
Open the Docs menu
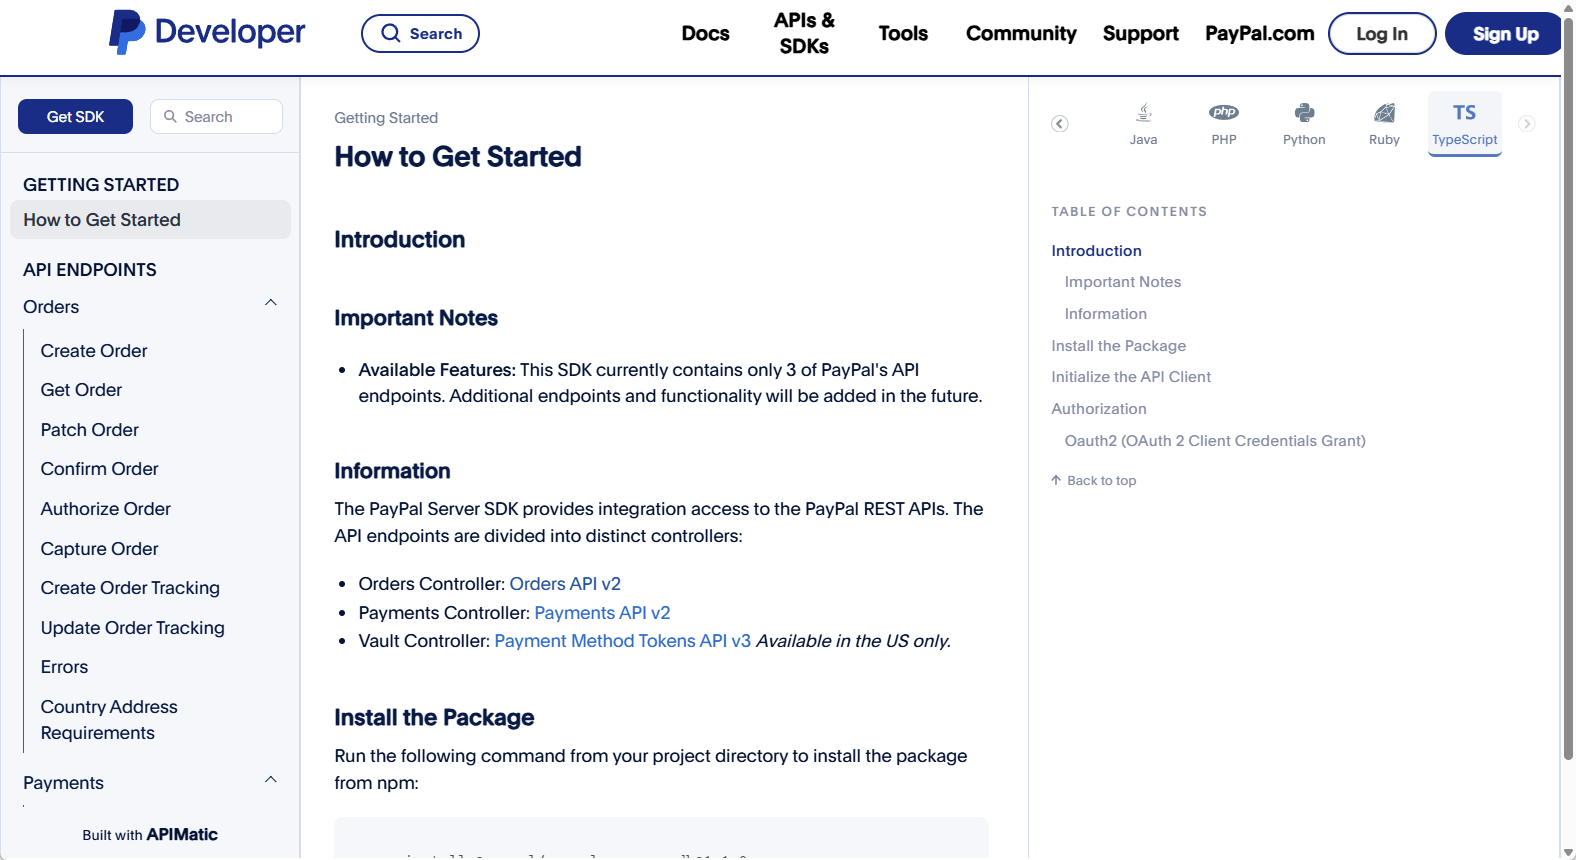pyautogui.click(x=705, y=33)
